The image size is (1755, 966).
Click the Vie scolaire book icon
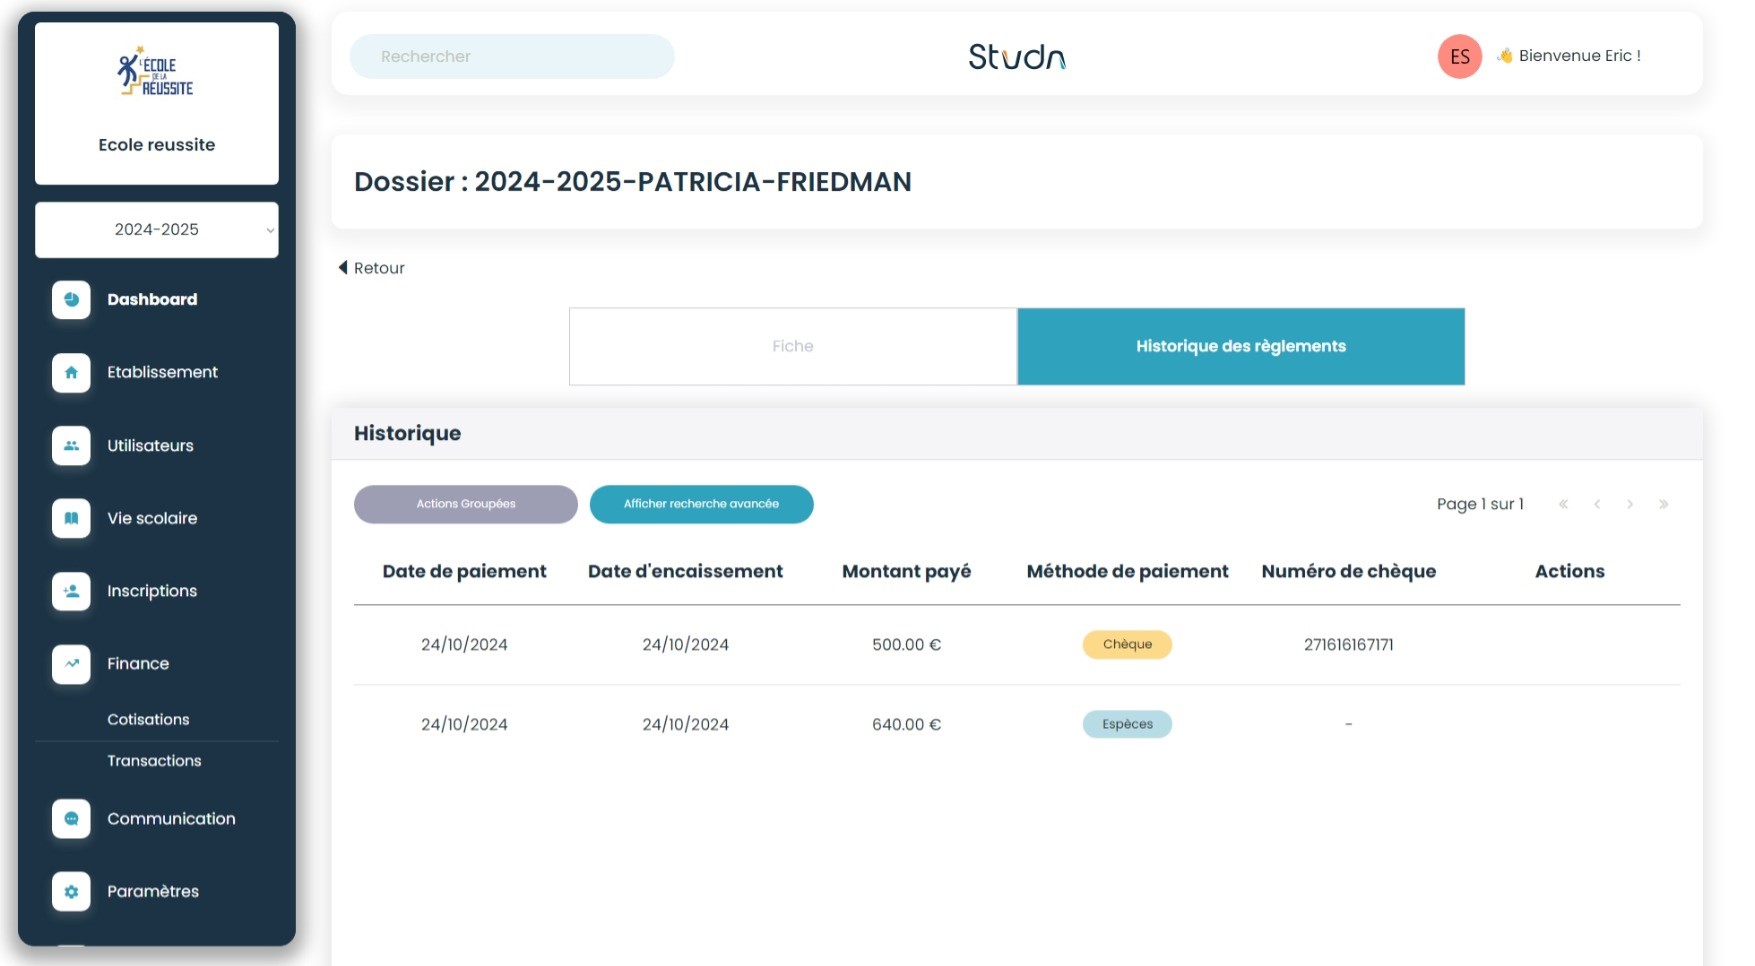[x=70, y=518]
